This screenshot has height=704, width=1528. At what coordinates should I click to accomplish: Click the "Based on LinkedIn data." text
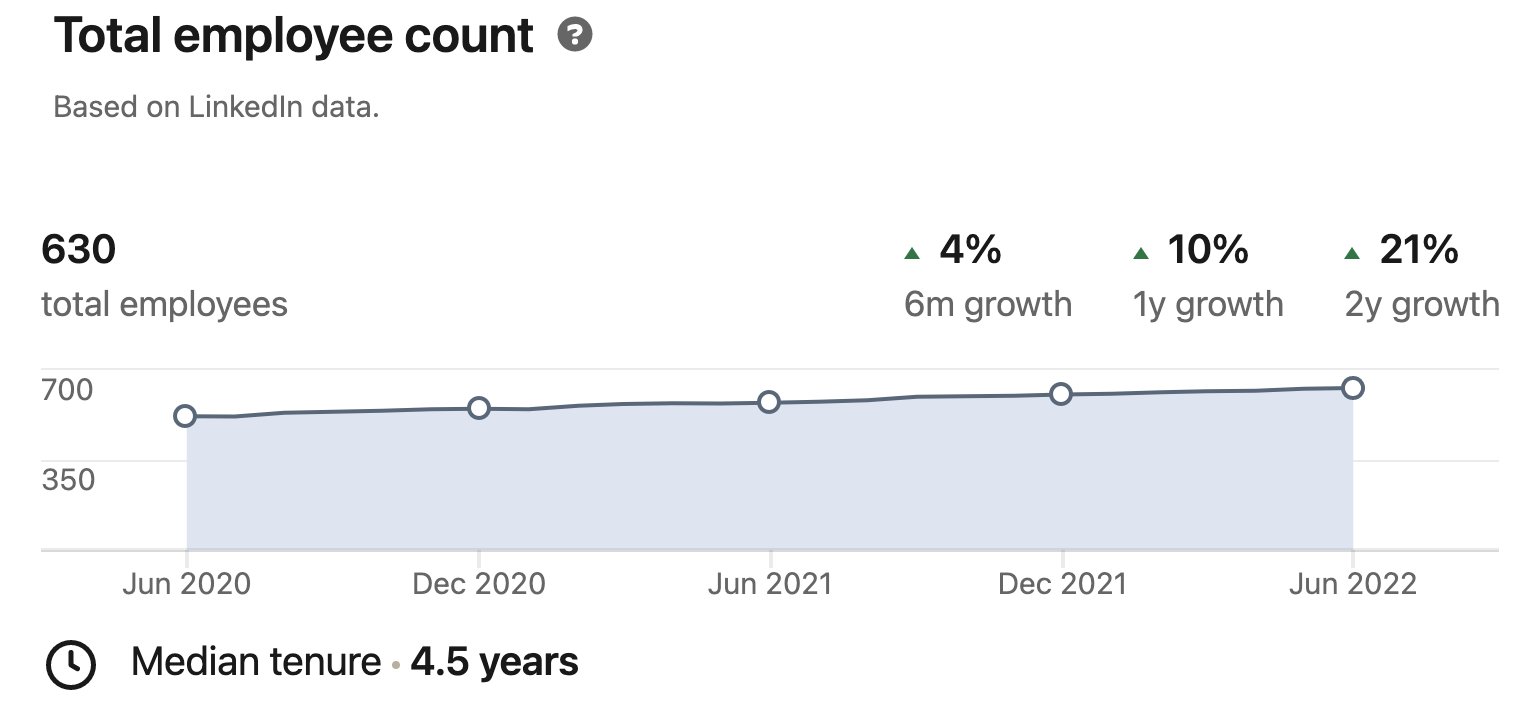[216, 107]
